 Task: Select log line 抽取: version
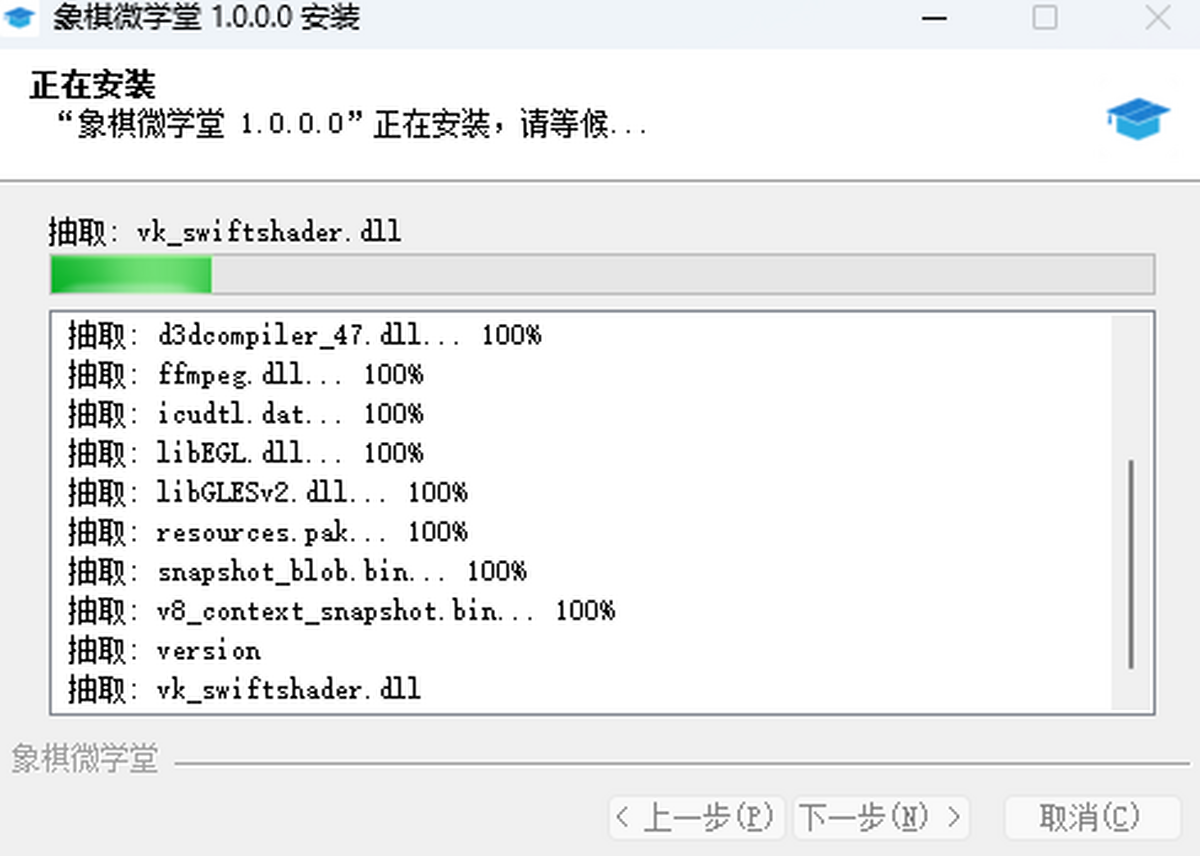click(165, 650)
